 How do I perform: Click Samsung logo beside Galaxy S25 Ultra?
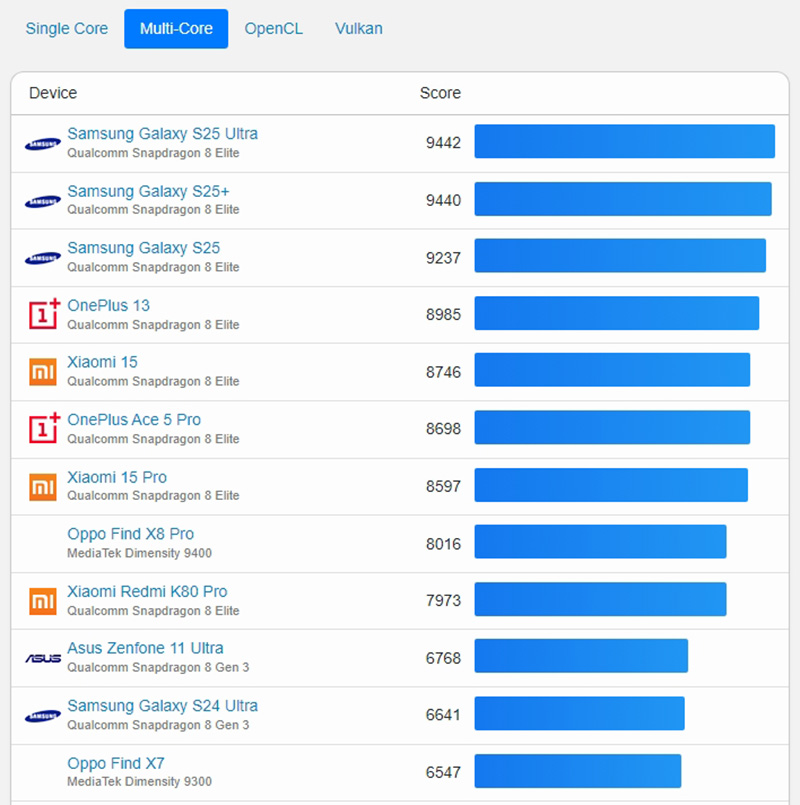tap(43, 144)
